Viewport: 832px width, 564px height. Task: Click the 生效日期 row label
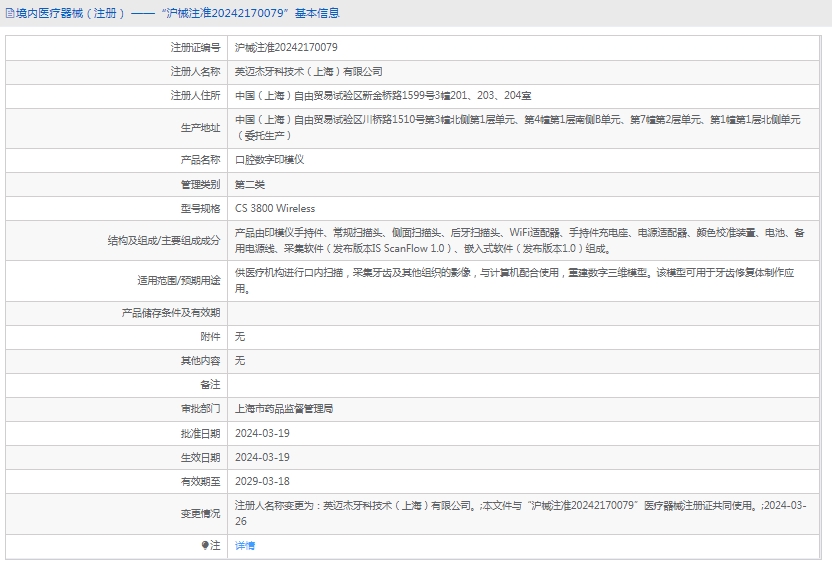click(200, 457)
